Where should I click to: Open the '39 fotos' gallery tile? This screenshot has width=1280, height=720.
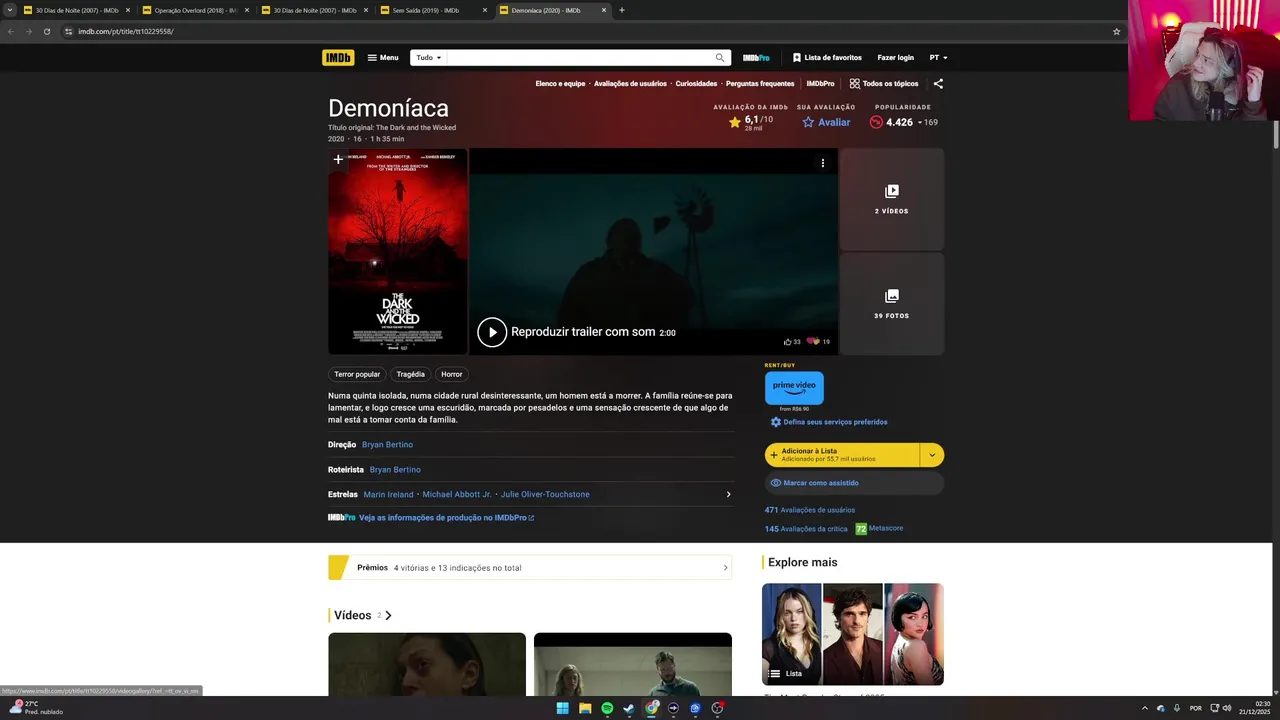pyautogui.click(x=892, y=303)
